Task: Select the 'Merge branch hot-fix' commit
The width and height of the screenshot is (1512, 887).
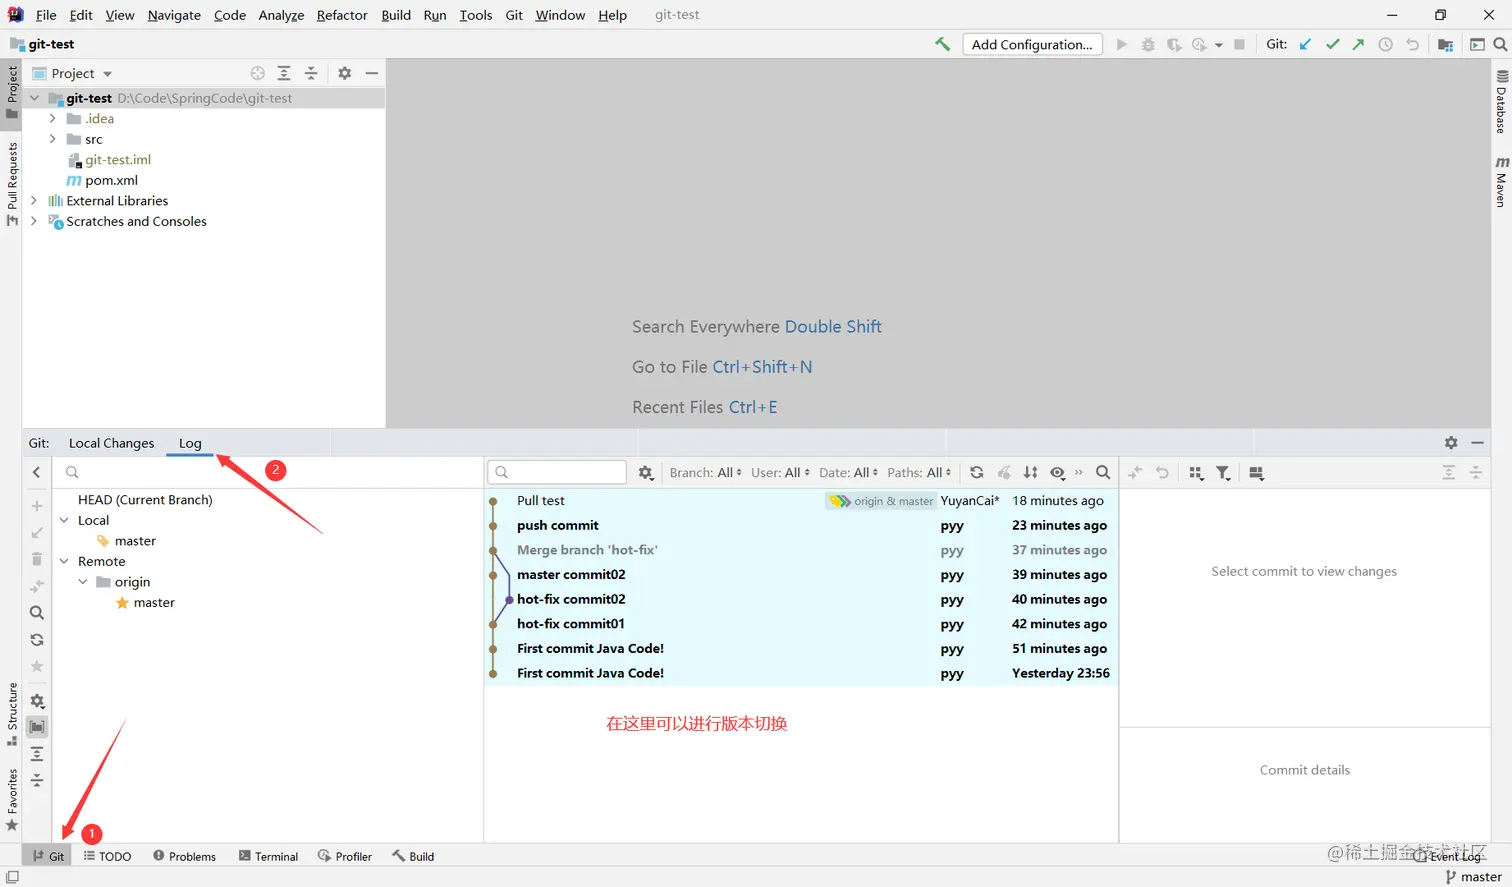Action: coord(801,550)
